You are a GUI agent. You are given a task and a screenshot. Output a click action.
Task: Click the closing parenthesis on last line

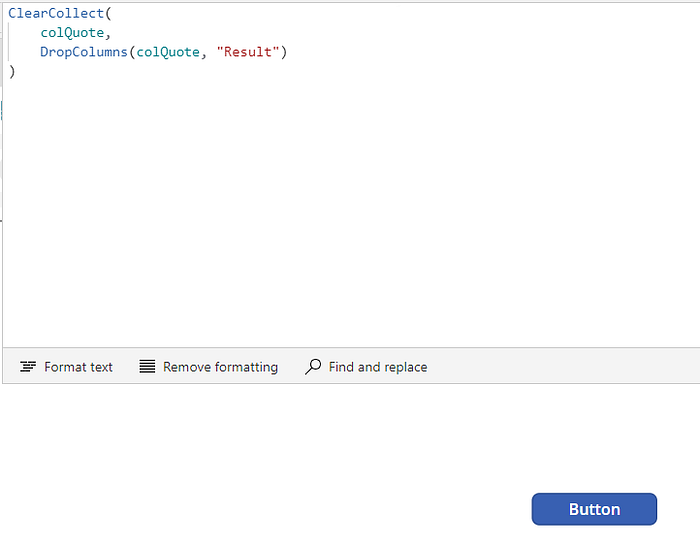(x=12, y=71)
